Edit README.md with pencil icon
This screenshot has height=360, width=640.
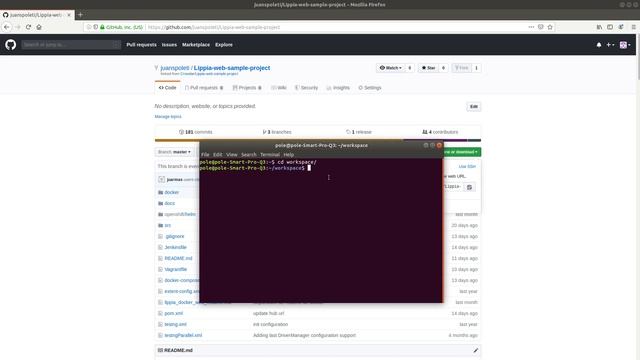click(476, 350)
